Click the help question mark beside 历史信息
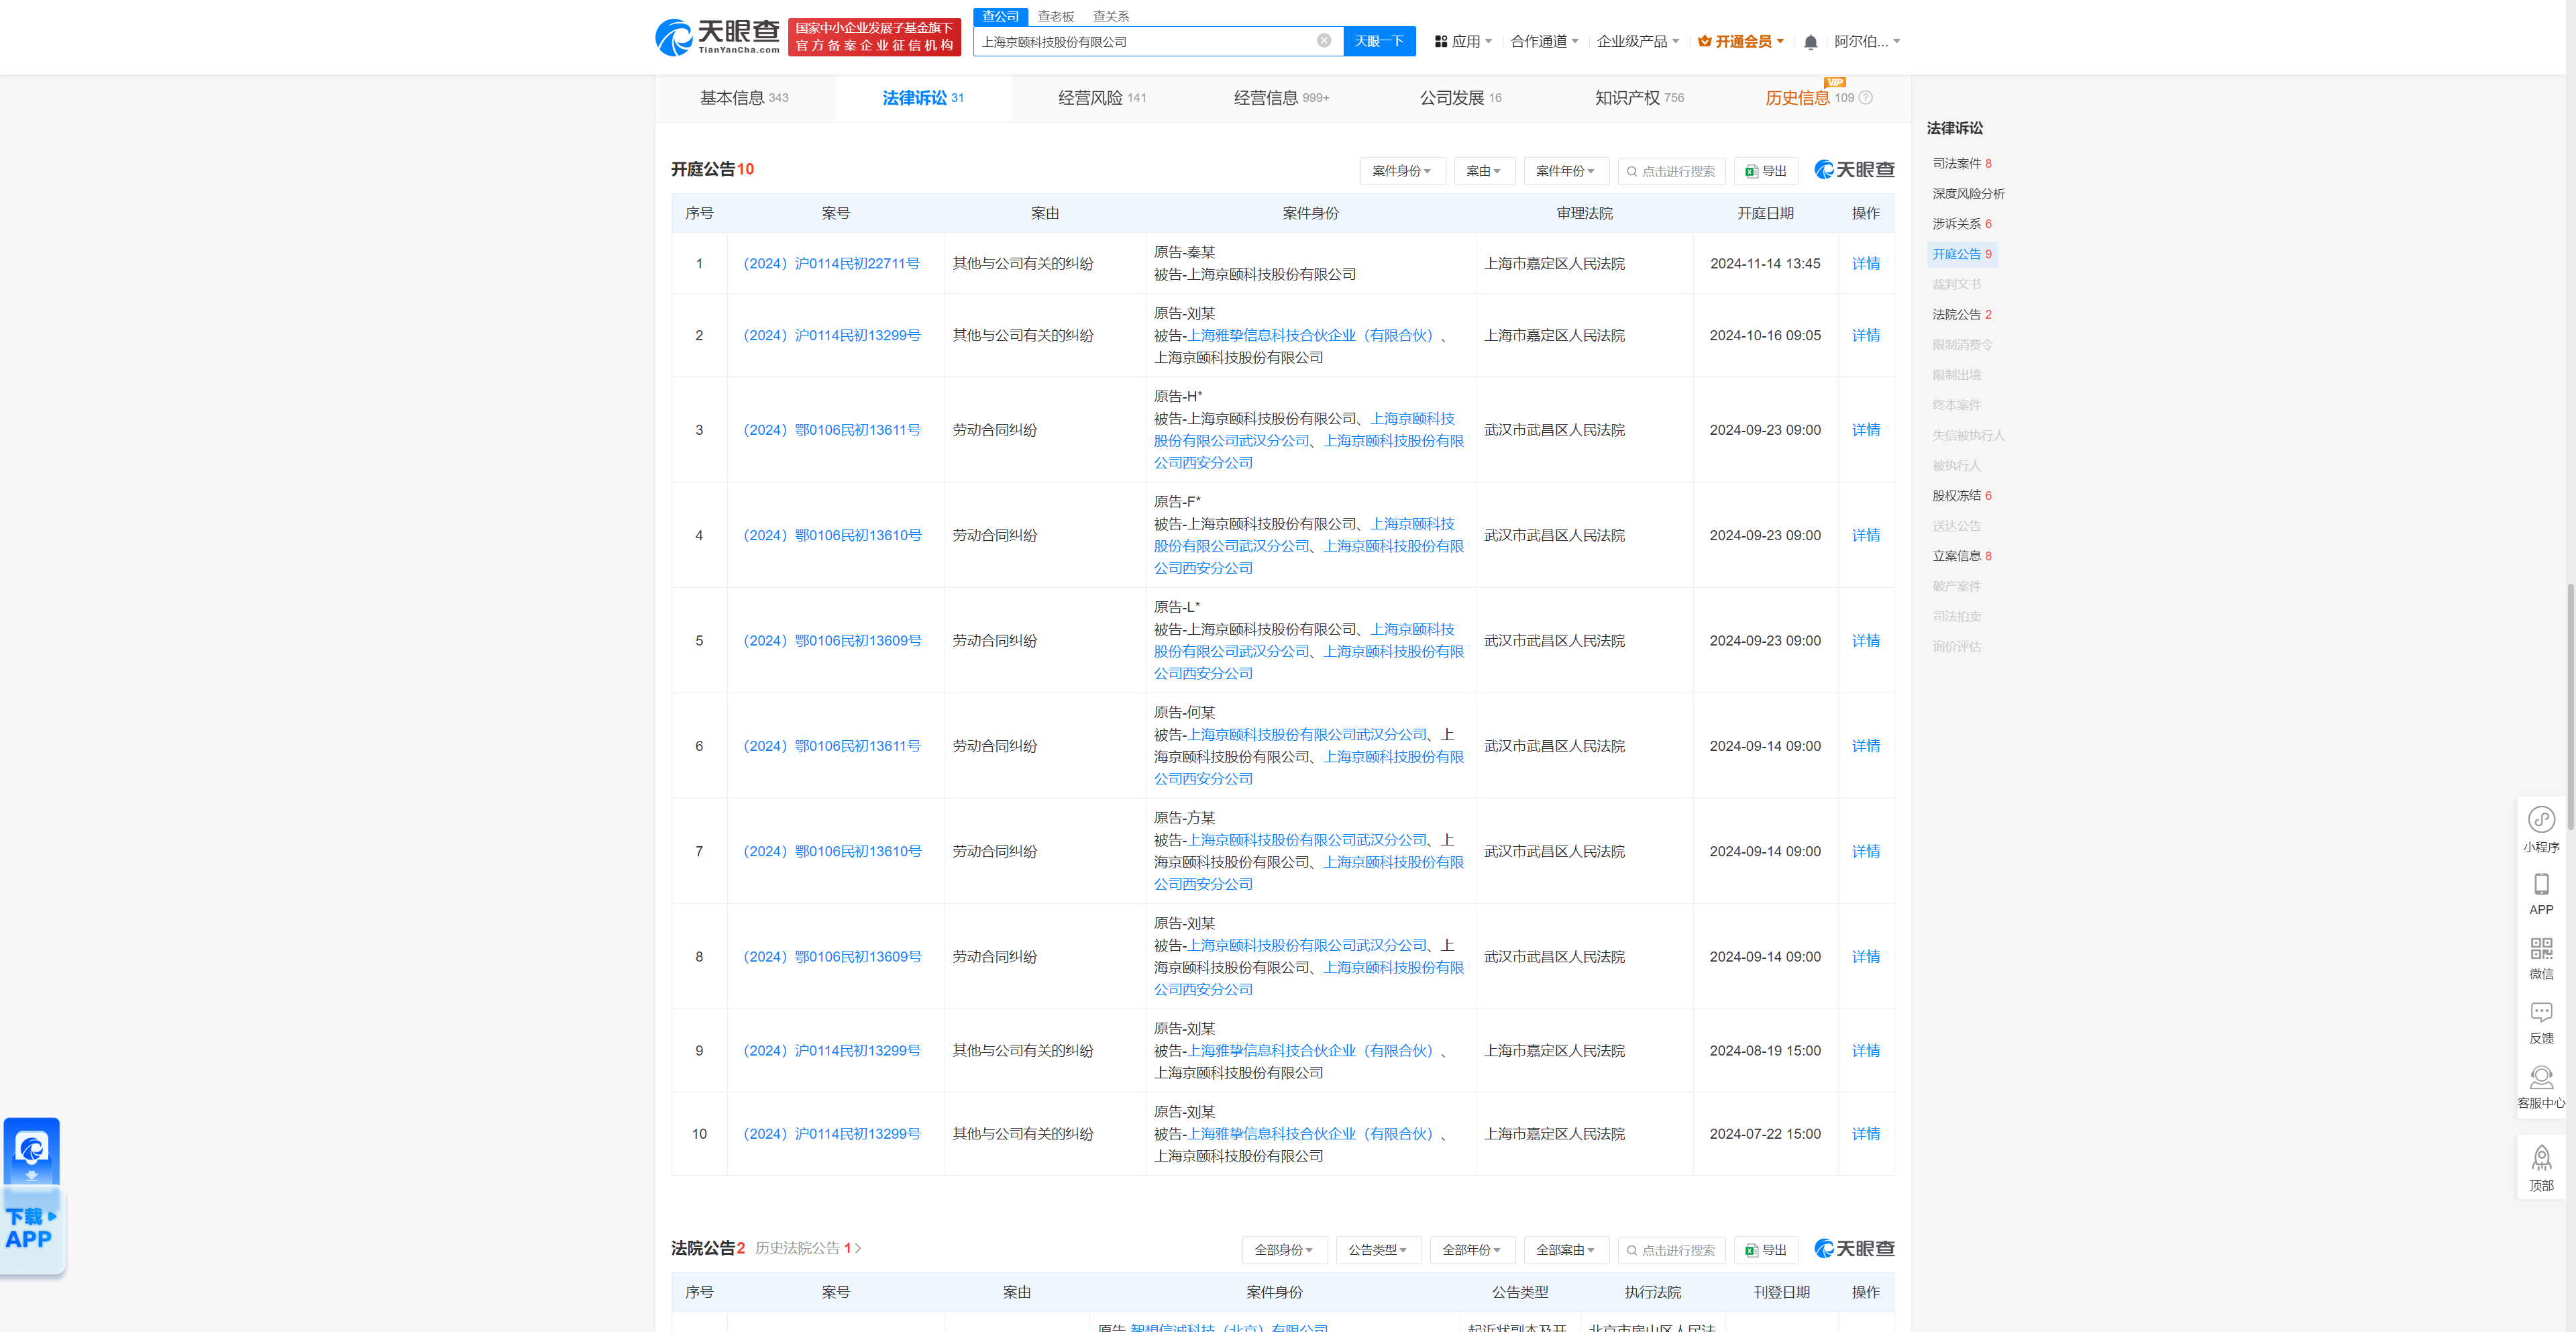The image size is (2576, 1332). point(1865,98)
